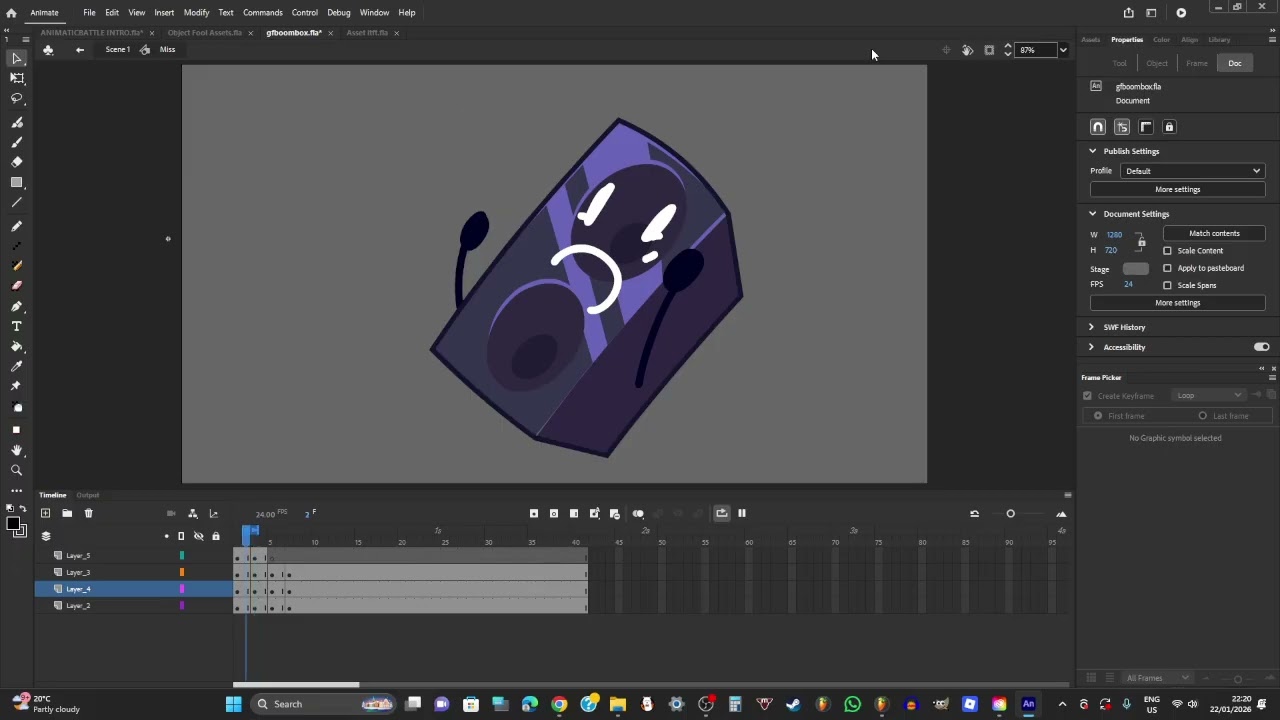Go back with the stage arrow
1280x720 pixels.
80,50
